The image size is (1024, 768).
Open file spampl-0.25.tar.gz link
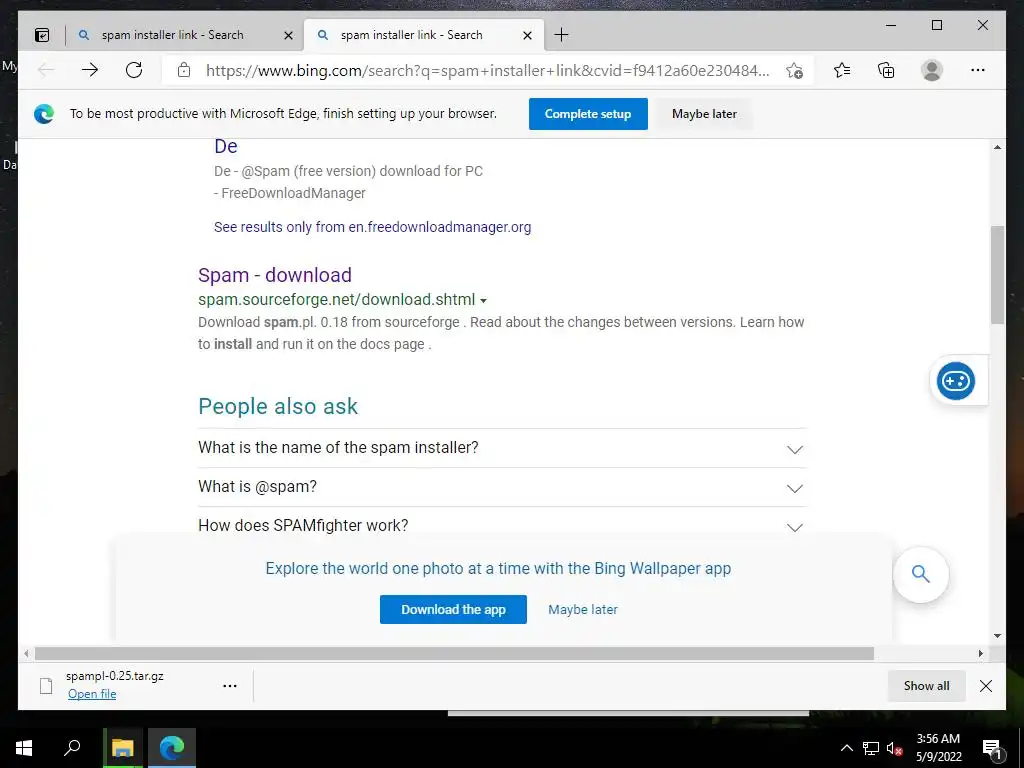click(92, 694)
